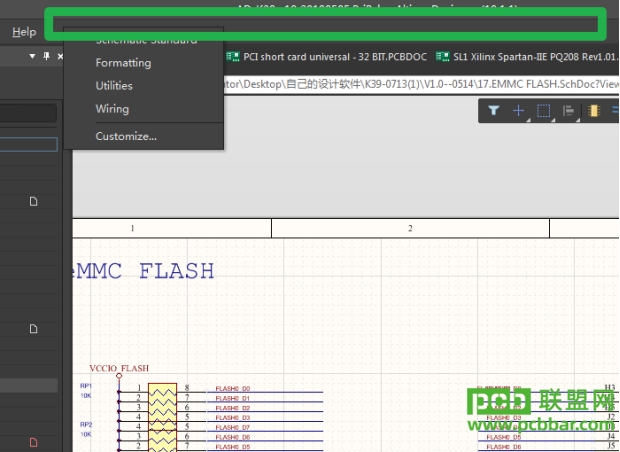Open the Help menu
The height and width of the screenshot is (452, 620).
[24, 32]
